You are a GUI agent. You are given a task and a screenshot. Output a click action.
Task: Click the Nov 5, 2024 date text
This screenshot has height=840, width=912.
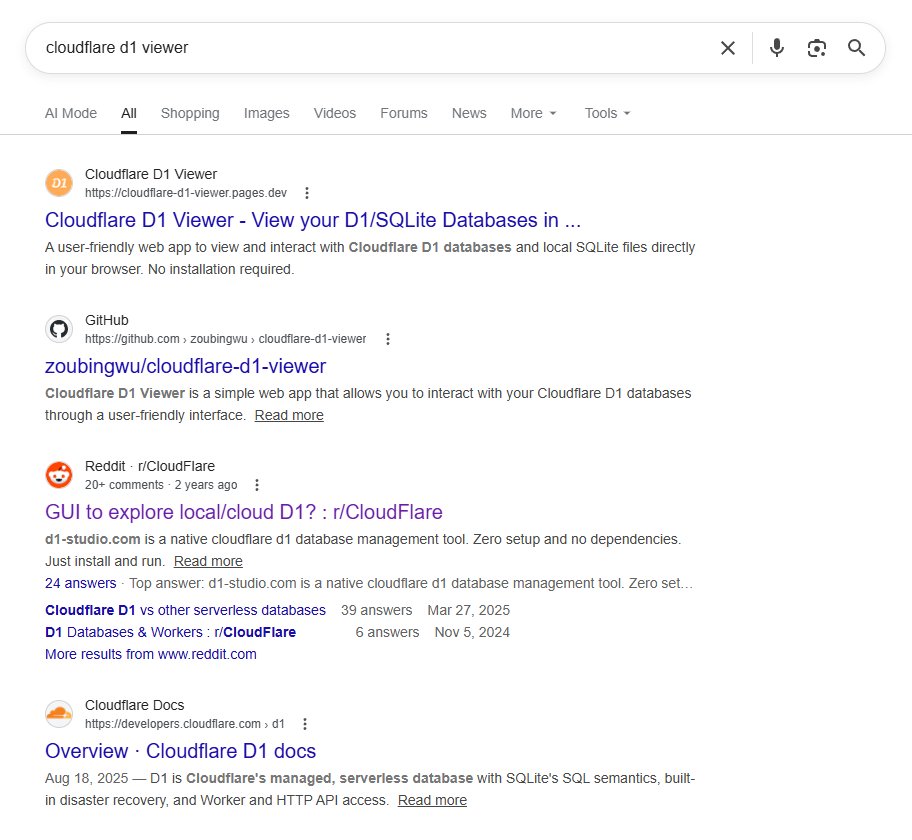[x=472, y=632]
